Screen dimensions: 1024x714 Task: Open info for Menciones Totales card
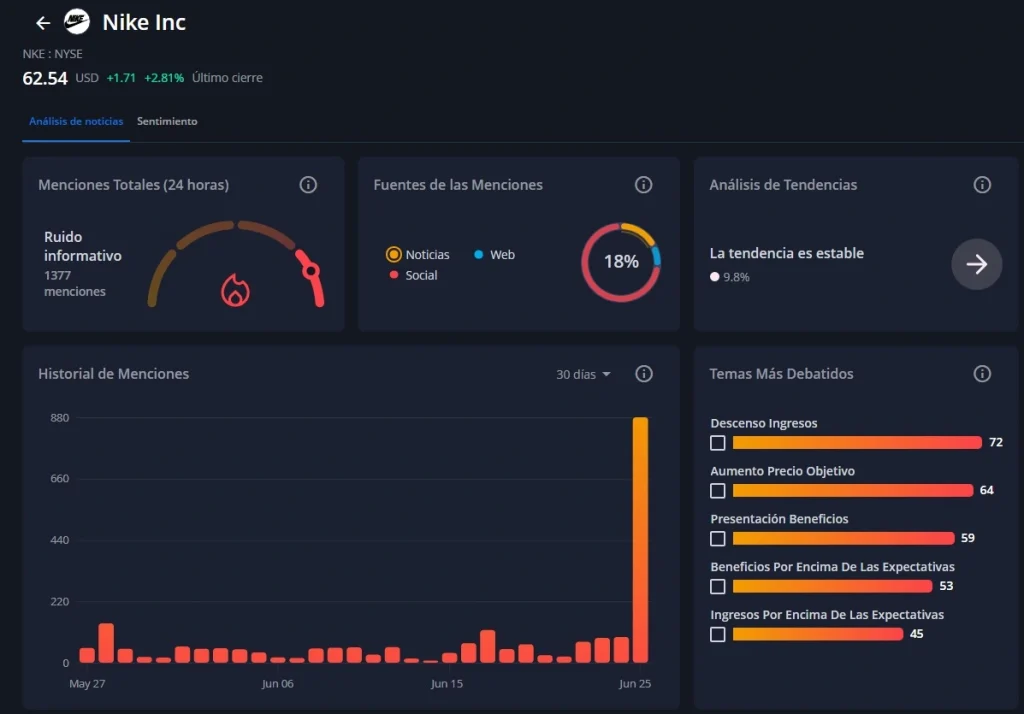click(308, 185)
